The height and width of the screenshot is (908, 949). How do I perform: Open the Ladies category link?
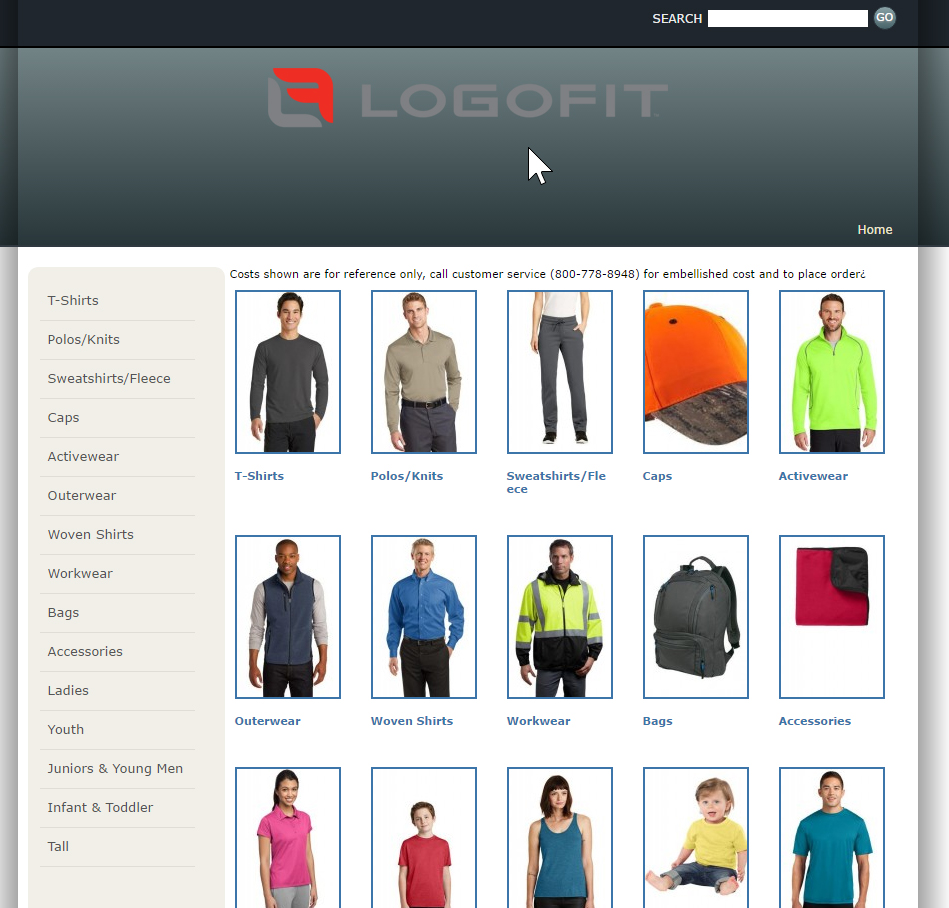point(67,690)
